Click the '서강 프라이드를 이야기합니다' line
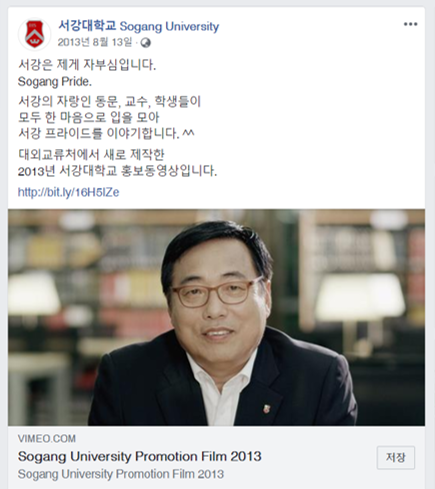This screenshot has height=489, width=435. pyautogui.click(x=106, y=133)
